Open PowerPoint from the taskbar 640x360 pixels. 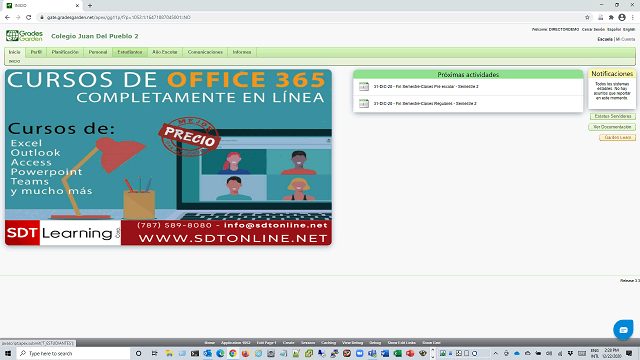click(410, 353)
